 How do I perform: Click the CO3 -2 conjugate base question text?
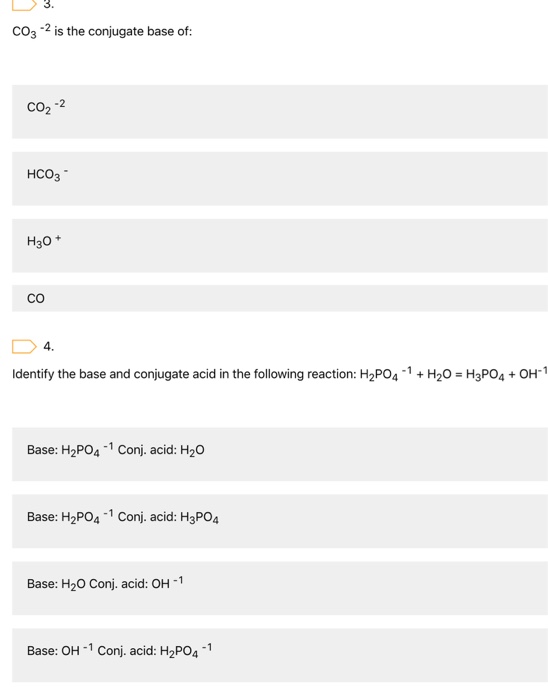coord(102,32)
